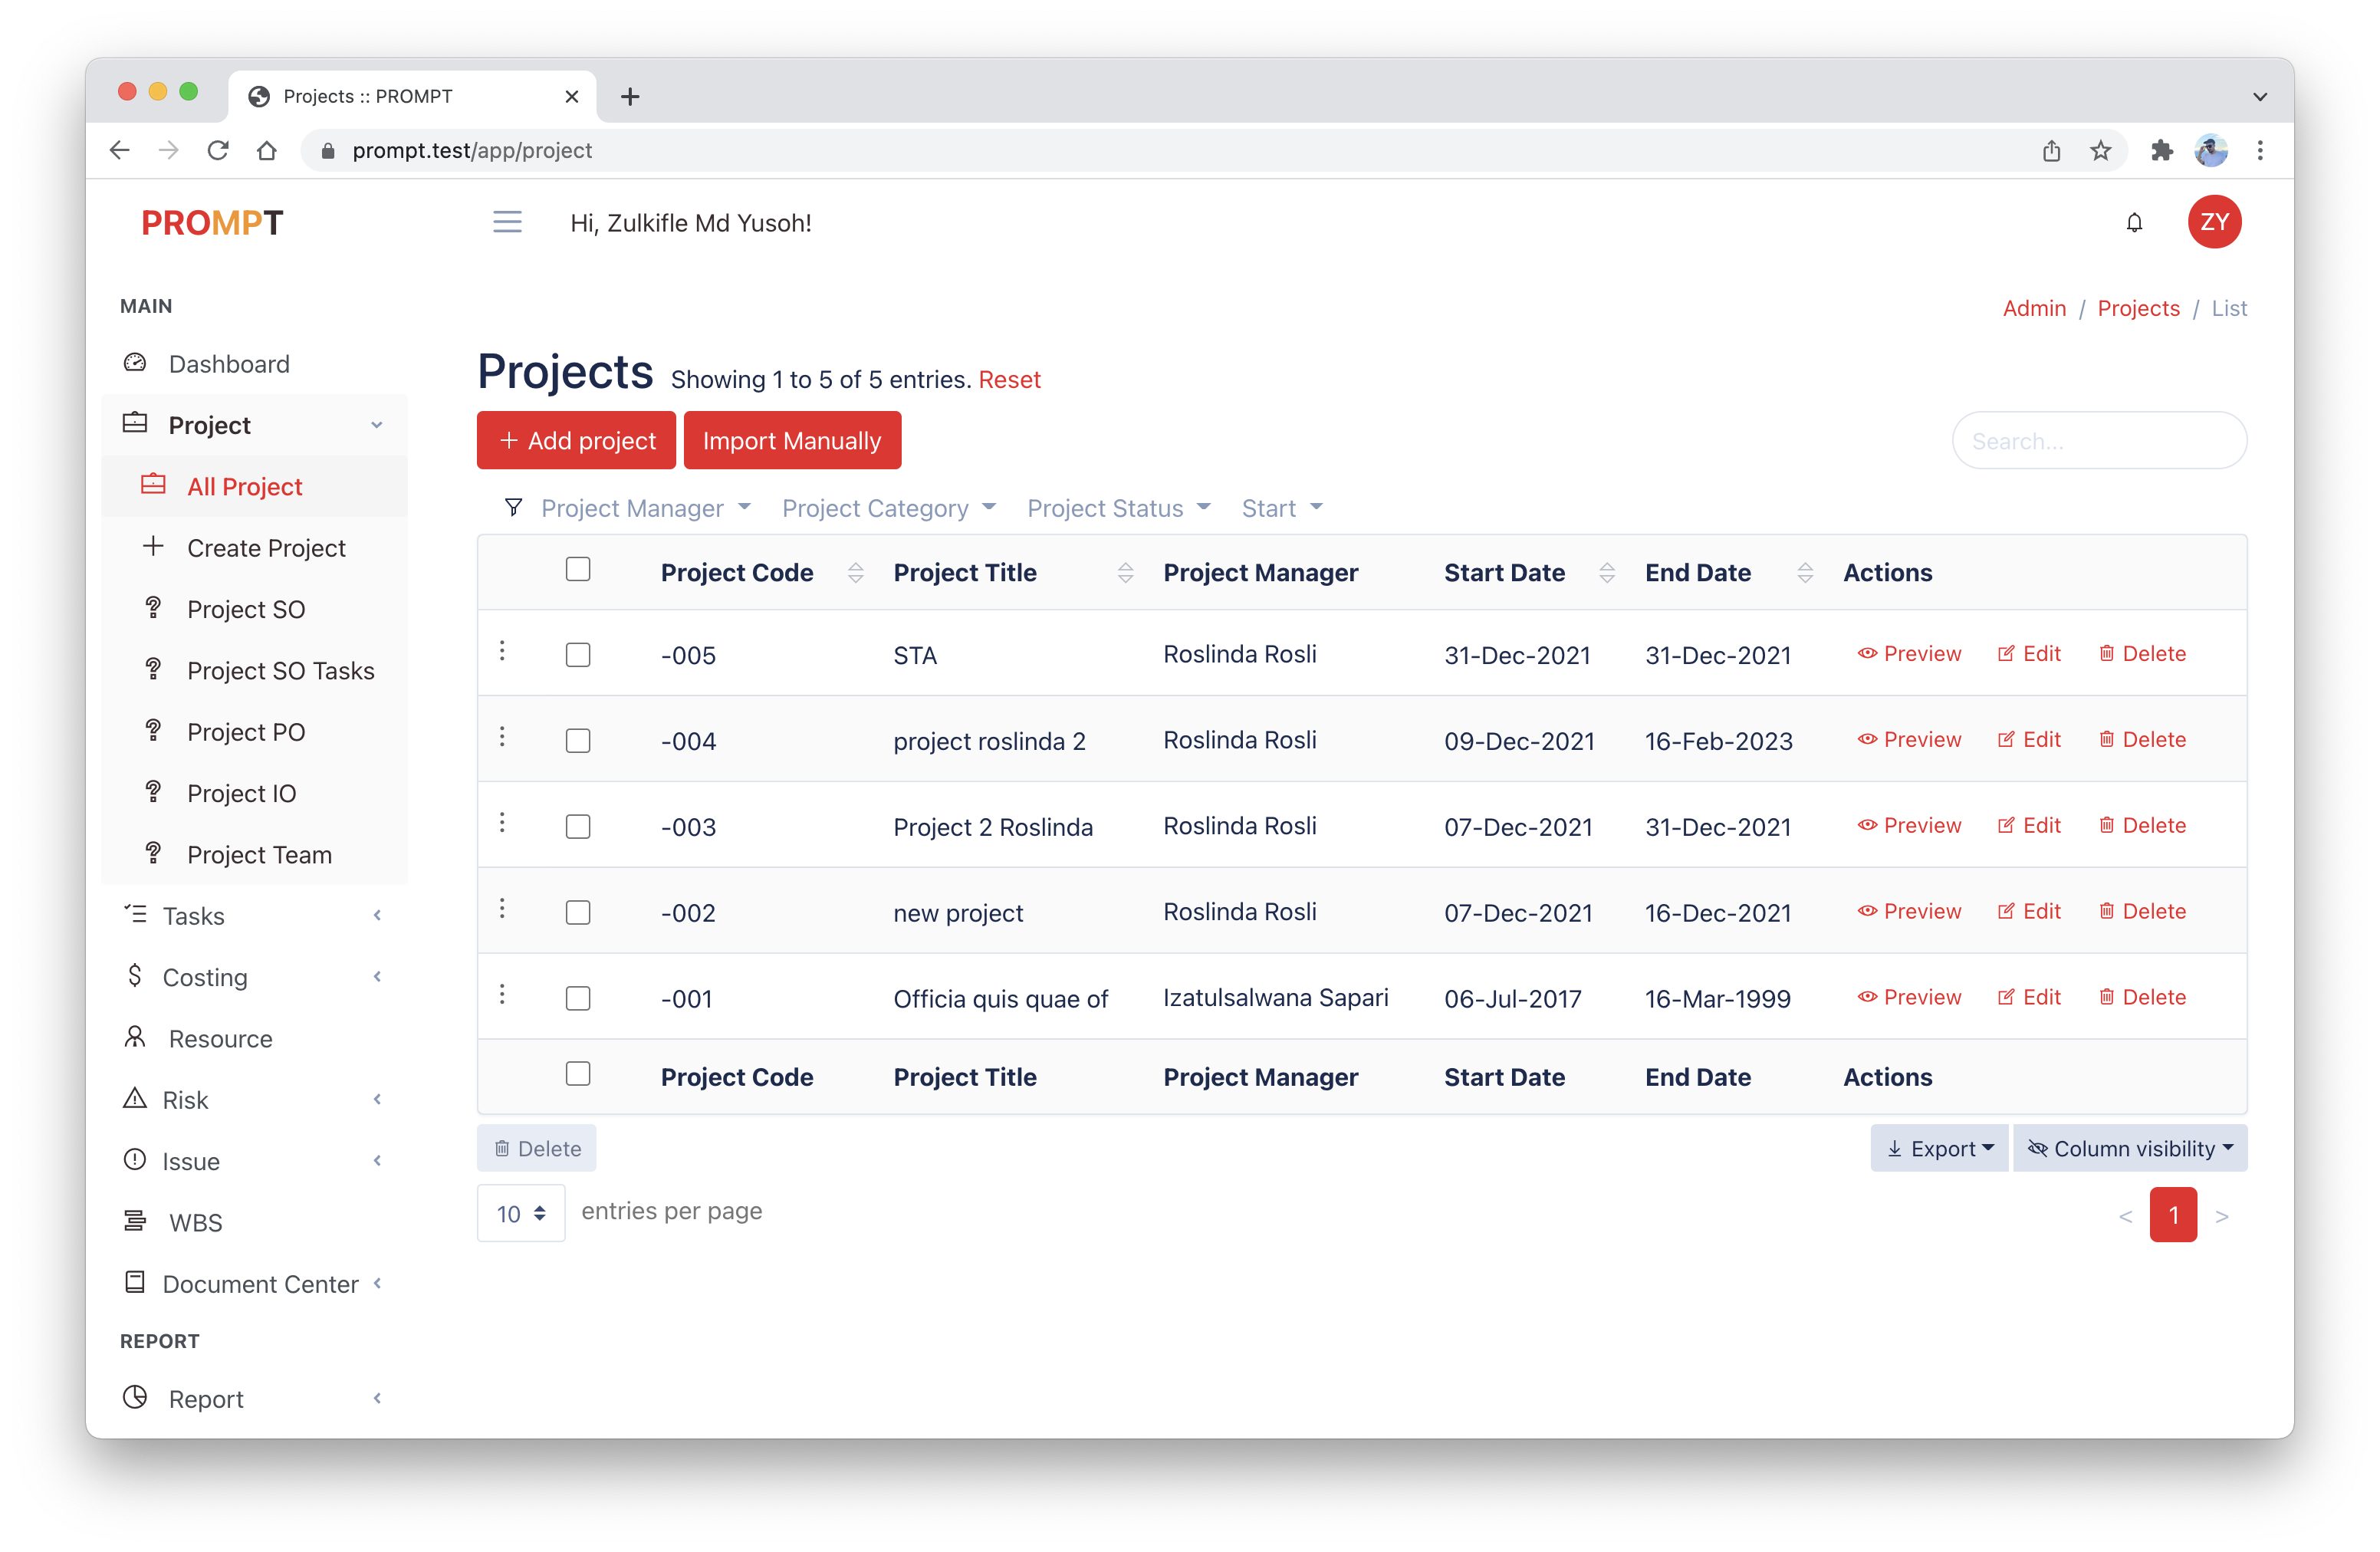Open the Column visibility dropdown

point(2129,1148)
